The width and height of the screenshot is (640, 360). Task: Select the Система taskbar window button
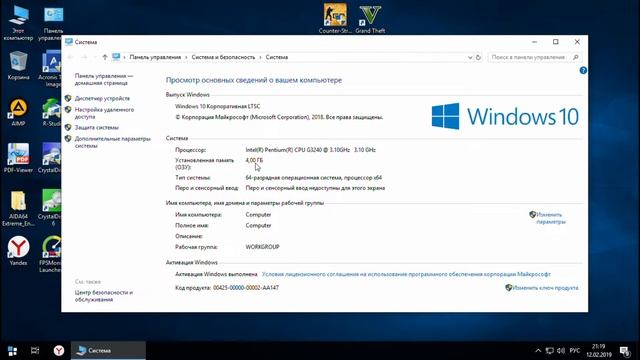pyautogui.click(x=108, y=351)
